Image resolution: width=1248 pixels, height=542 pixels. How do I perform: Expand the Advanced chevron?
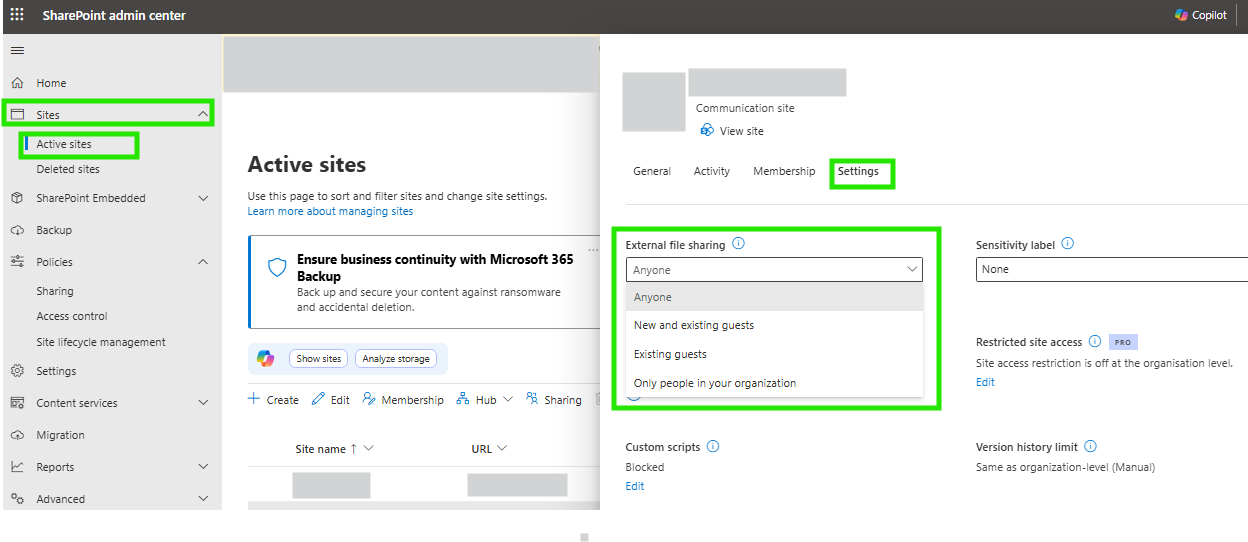pyautogui.click(x=203, y=499)
